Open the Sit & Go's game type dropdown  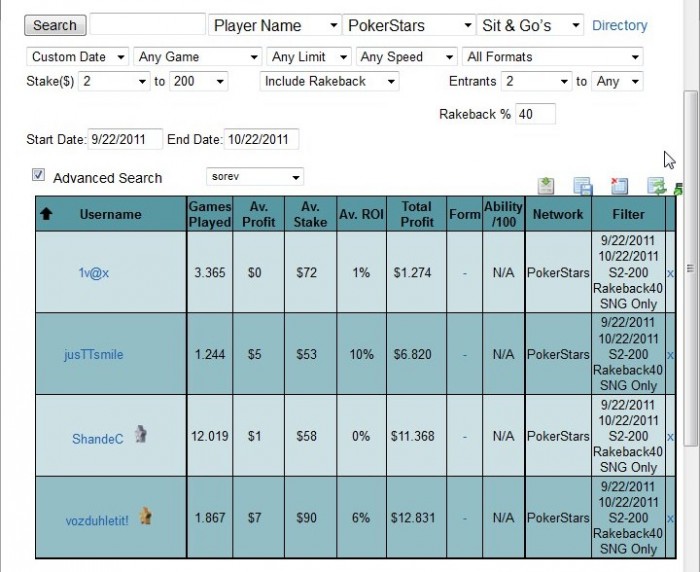[532, 25]
